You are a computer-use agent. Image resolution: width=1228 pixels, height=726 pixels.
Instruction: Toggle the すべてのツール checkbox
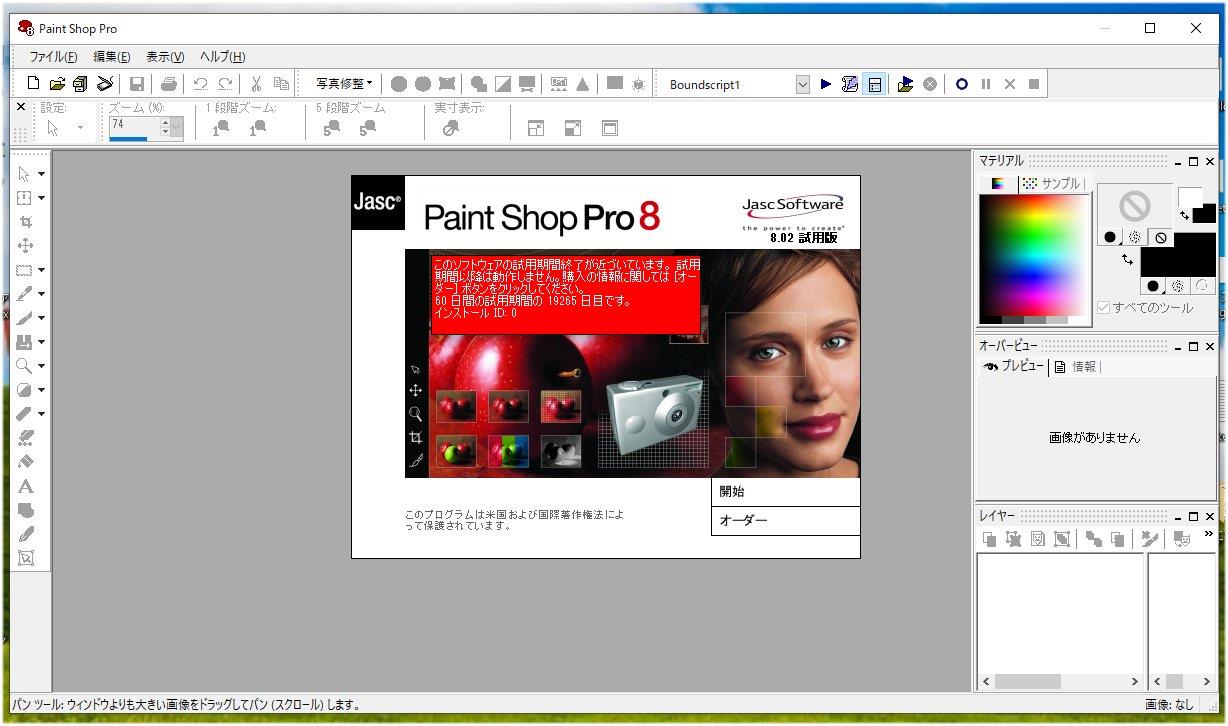pos(1103,307)
